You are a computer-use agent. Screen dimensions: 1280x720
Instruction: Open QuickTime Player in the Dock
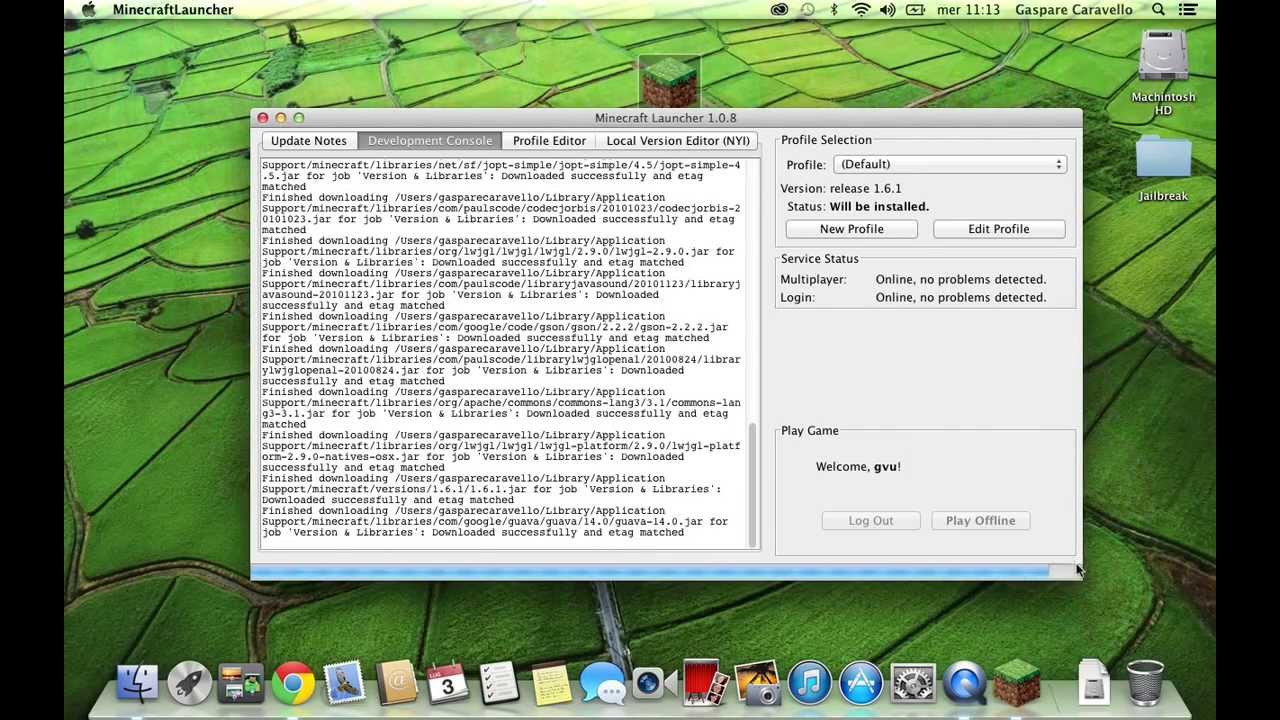965,683
